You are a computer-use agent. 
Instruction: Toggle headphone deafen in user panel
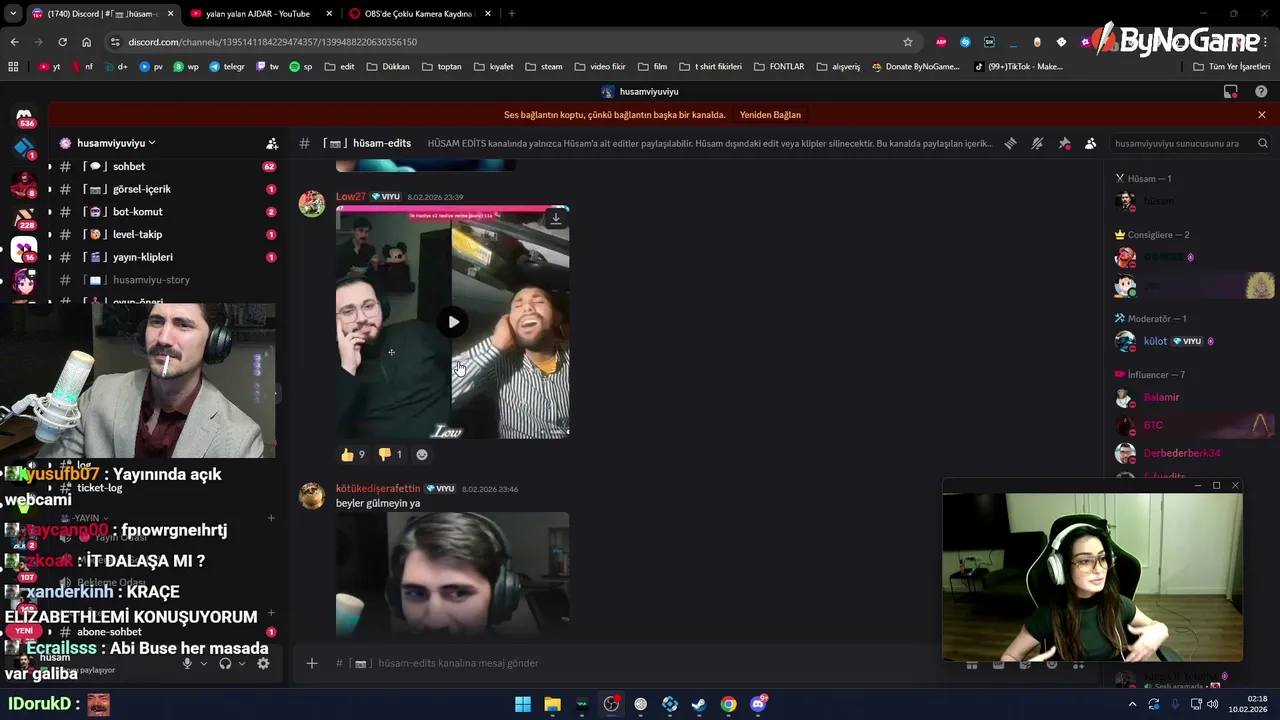[x=225, y=663]
